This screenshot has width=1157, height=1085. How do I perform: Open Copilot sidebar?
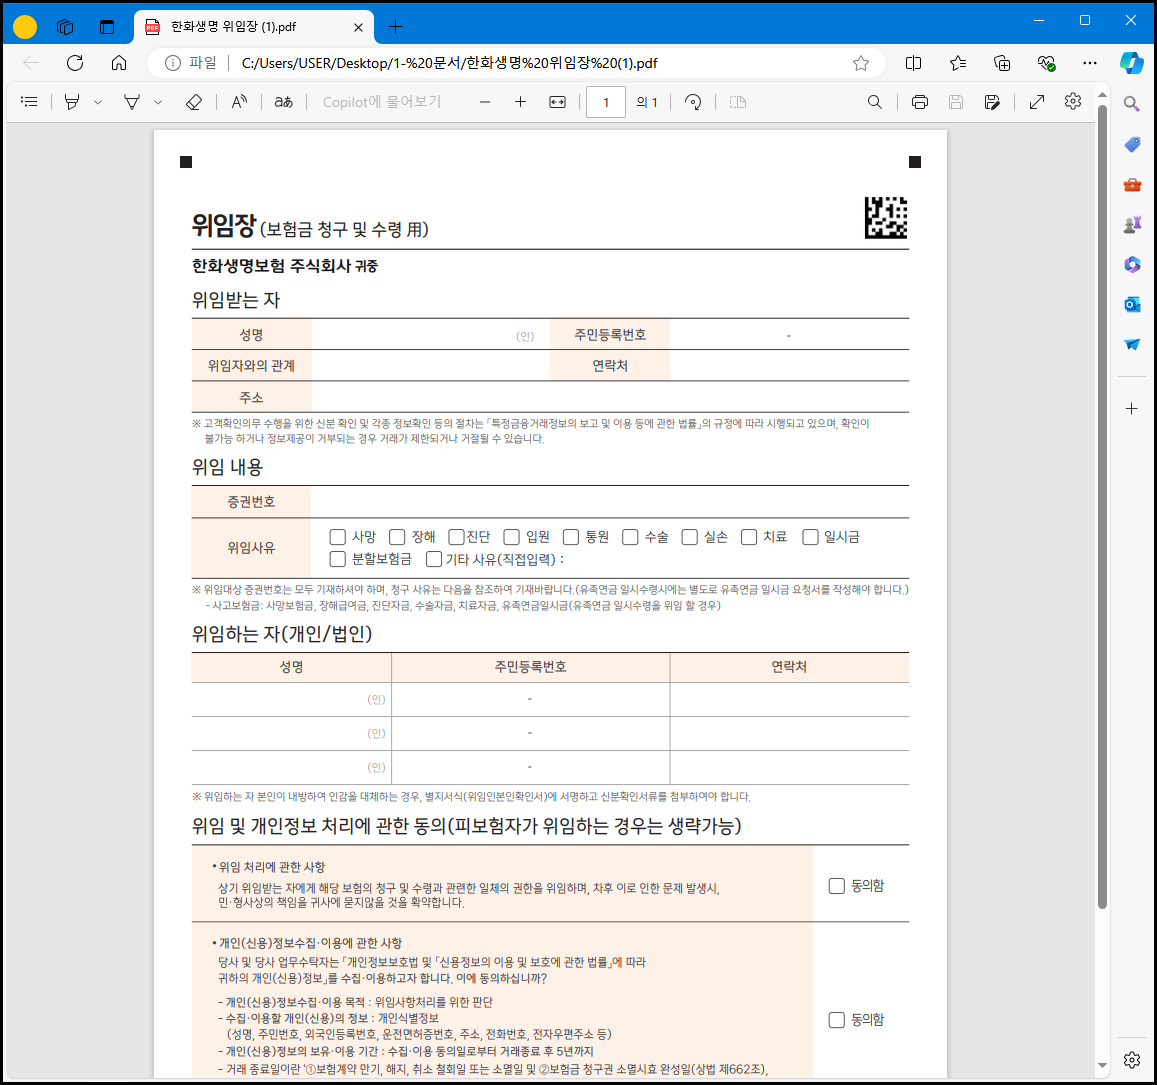[x=1131, y=63]
